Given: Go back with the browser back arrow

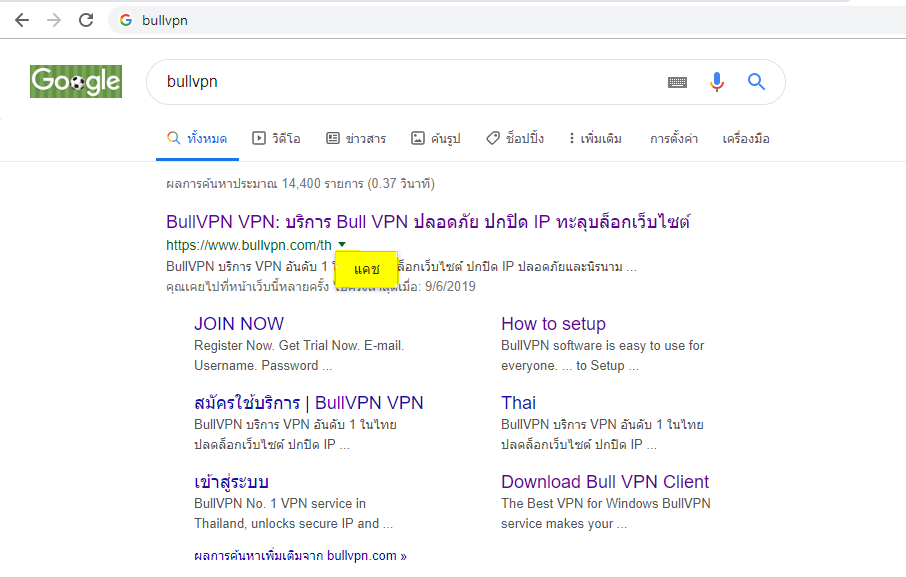Looking at the screenshot, I should (x=22, y=20).
